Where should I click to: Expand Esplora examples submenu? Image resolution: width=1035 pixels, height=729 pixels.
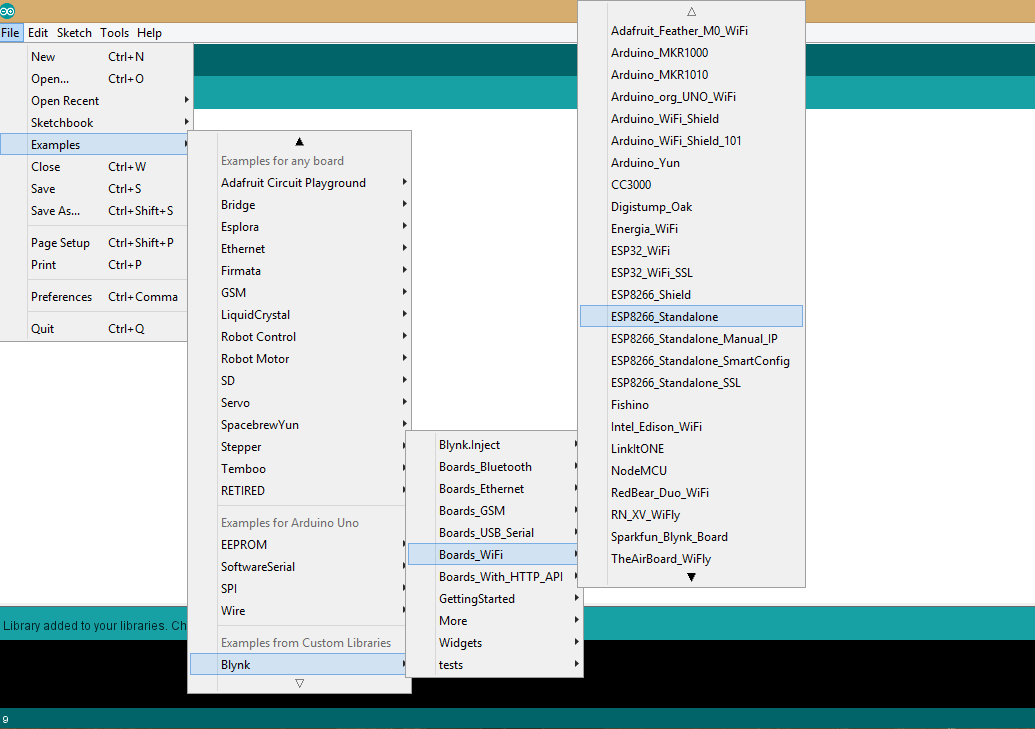(x=300, y=226)
